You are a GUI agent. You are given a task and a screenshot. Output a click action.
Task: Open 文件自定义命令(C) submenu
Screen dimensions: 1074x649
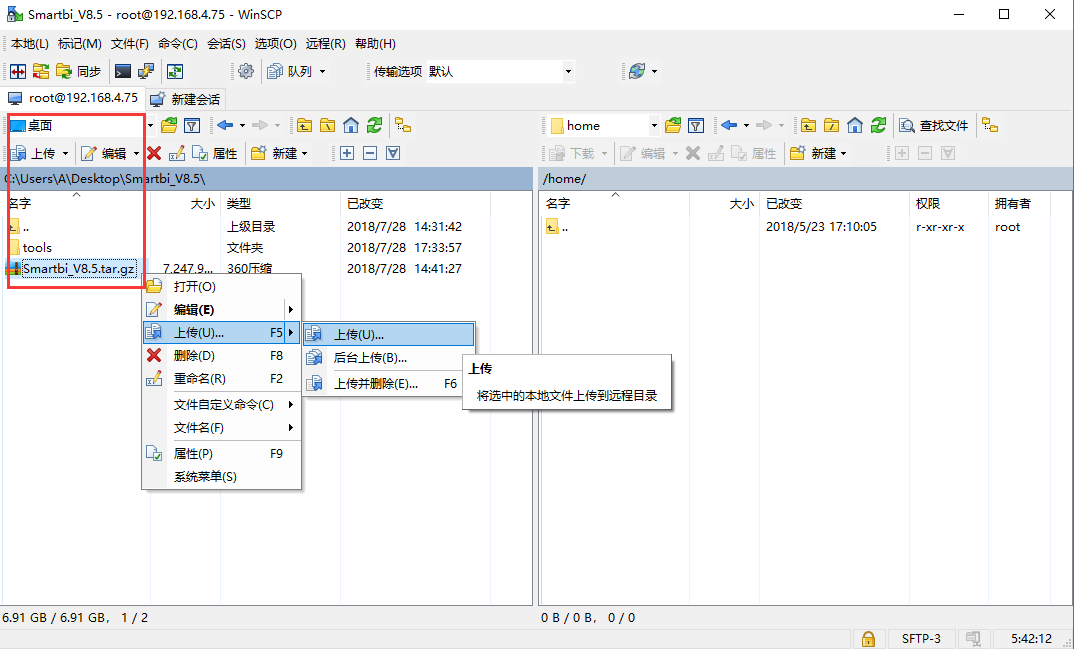tap(222, 405)
